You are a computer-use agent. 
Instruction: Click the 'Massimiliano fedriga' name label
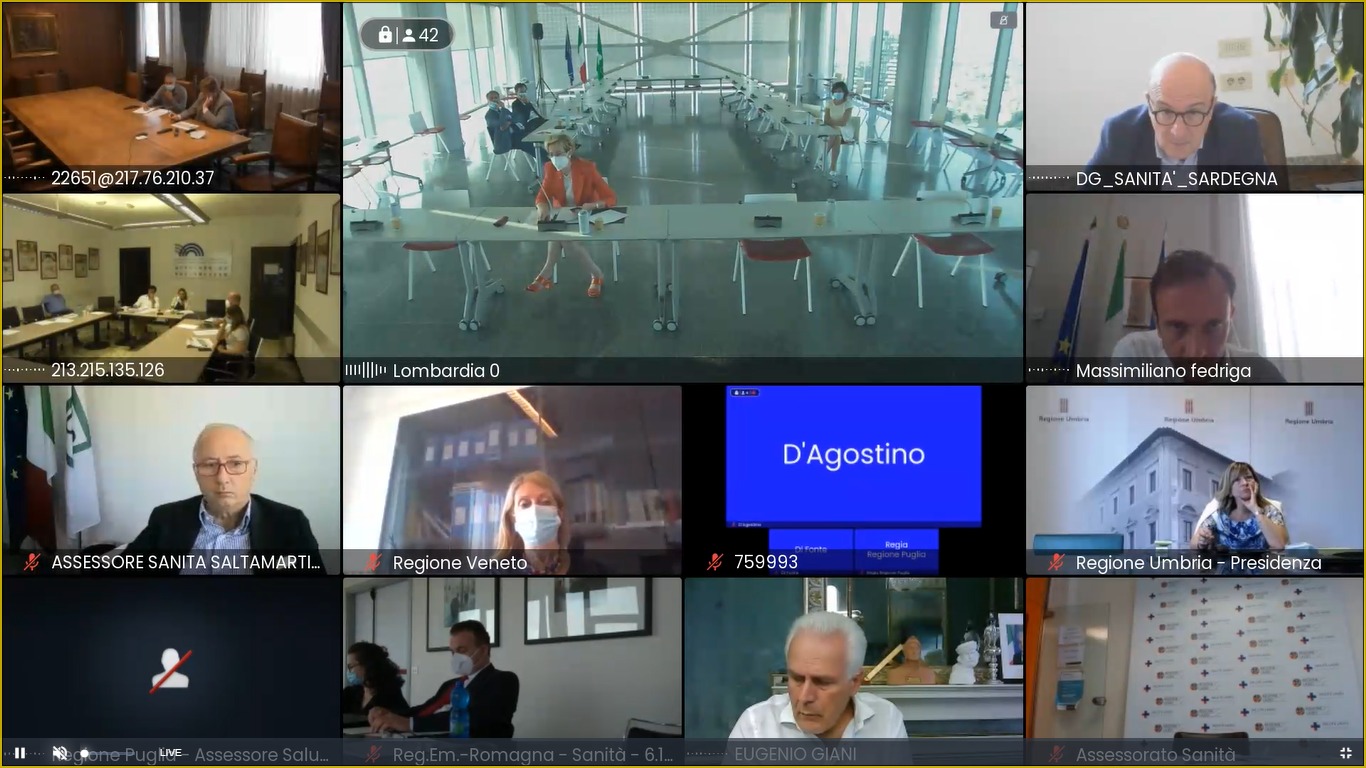1163,371
